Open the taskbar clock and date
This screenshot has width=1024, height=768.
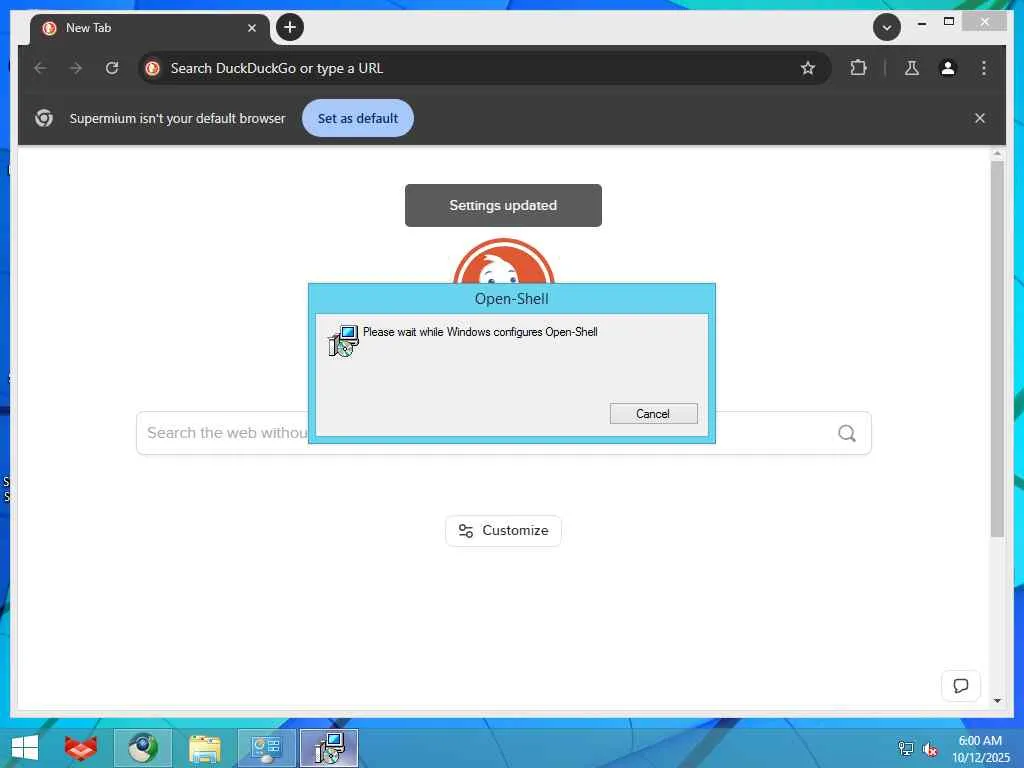click(x=981, y=749)
